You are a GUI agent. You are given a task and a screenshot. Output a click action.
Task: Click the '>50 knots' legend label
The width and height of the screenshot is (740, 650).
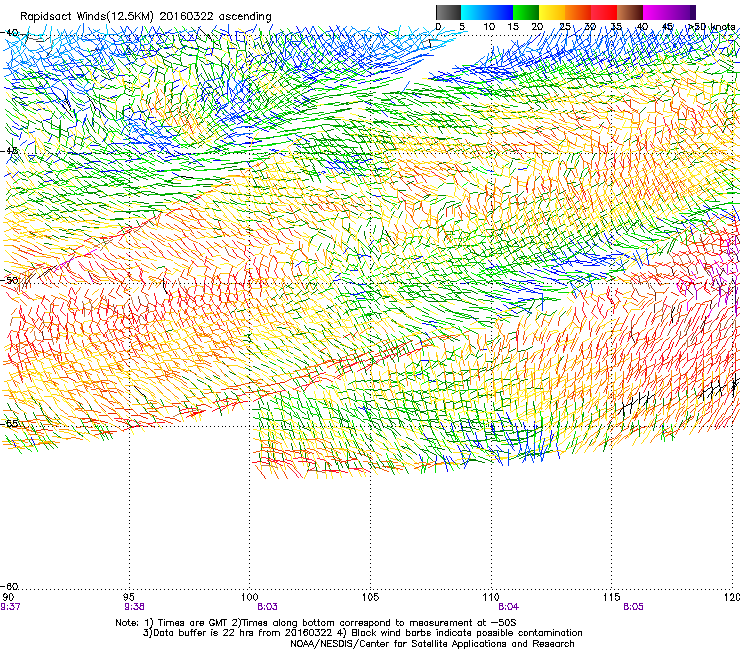711,26
